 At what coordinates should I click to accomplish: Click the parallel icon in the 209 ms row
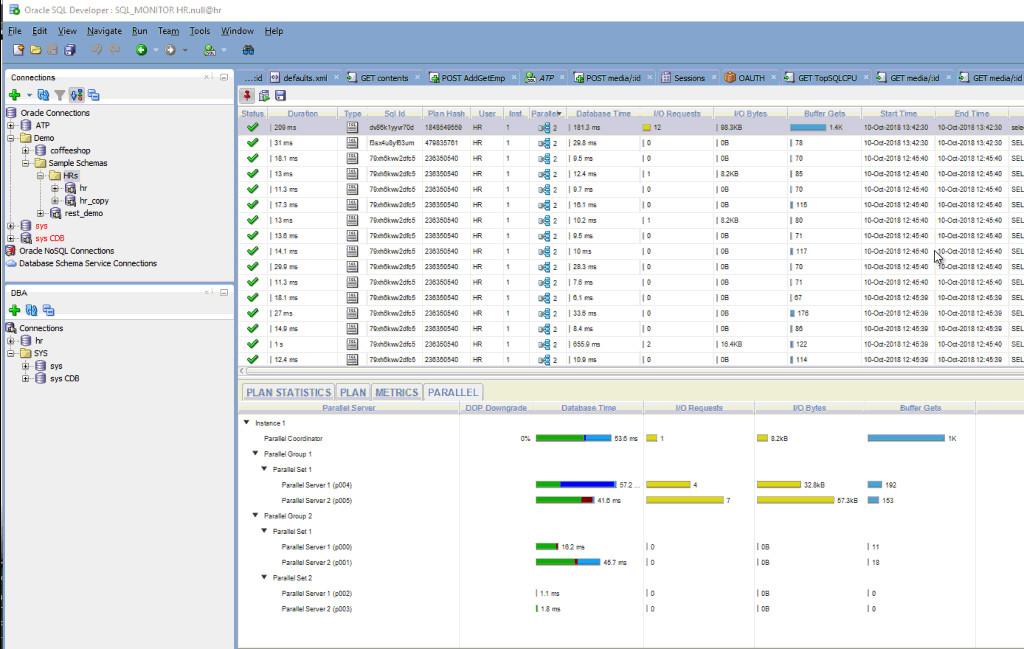[x=543, y=128]
